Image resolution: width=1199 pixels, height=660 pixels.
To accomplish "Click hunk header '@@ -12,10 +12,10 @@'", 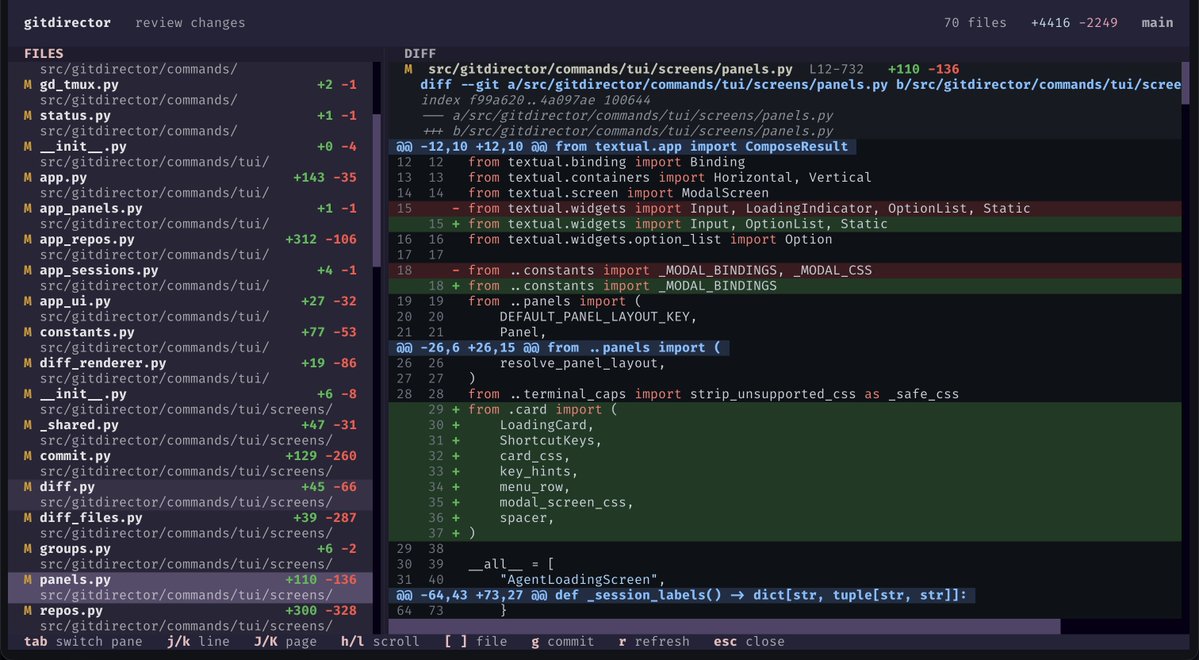I will point(622,147).
